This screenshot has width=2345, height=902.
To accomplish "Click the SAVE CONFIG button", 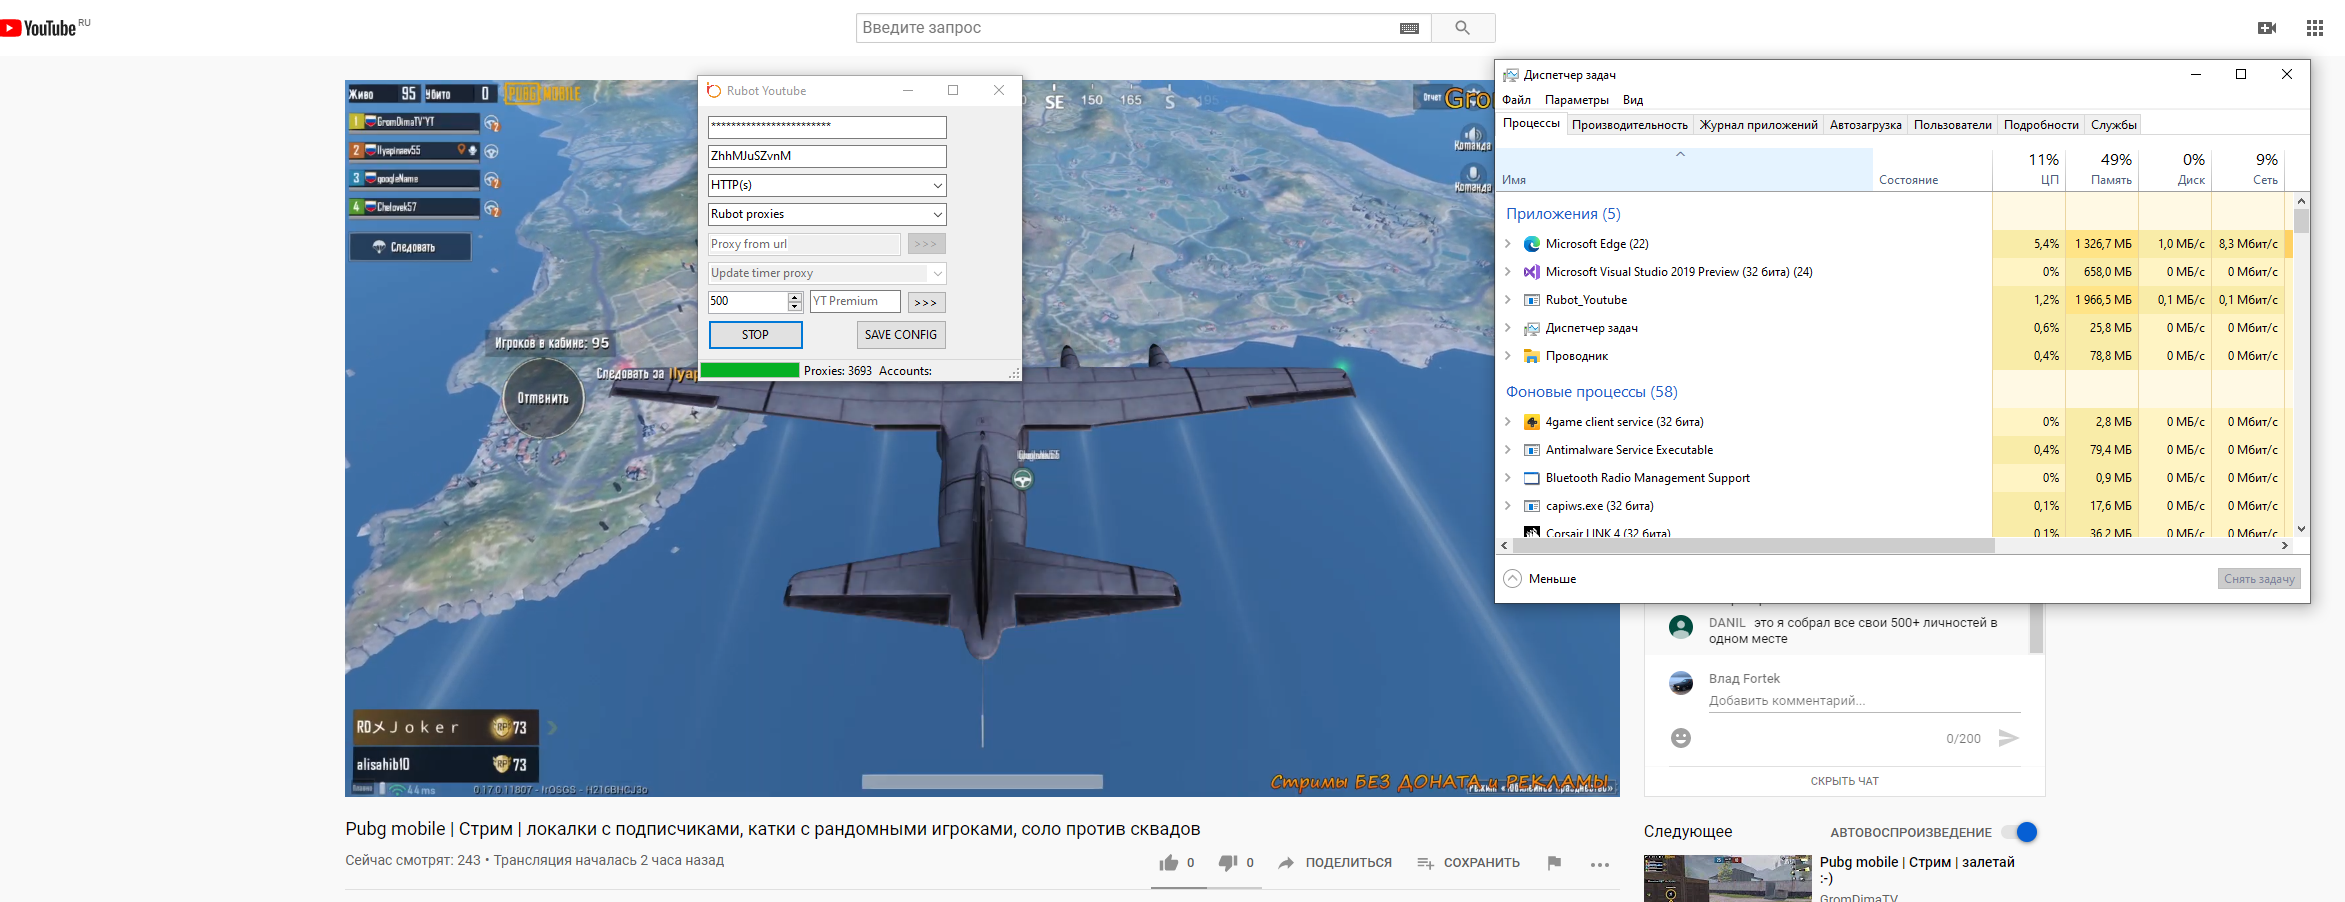I will (x=900, y=335).
